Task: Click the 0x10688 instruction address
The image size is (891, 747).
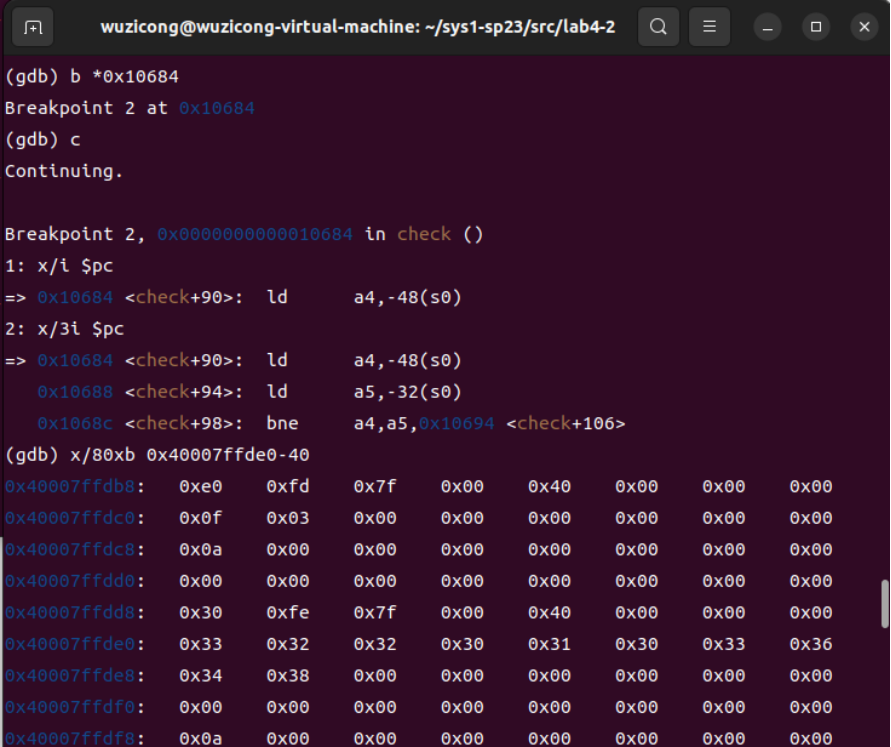Action: pyautogui.click(x=75, y=391)
